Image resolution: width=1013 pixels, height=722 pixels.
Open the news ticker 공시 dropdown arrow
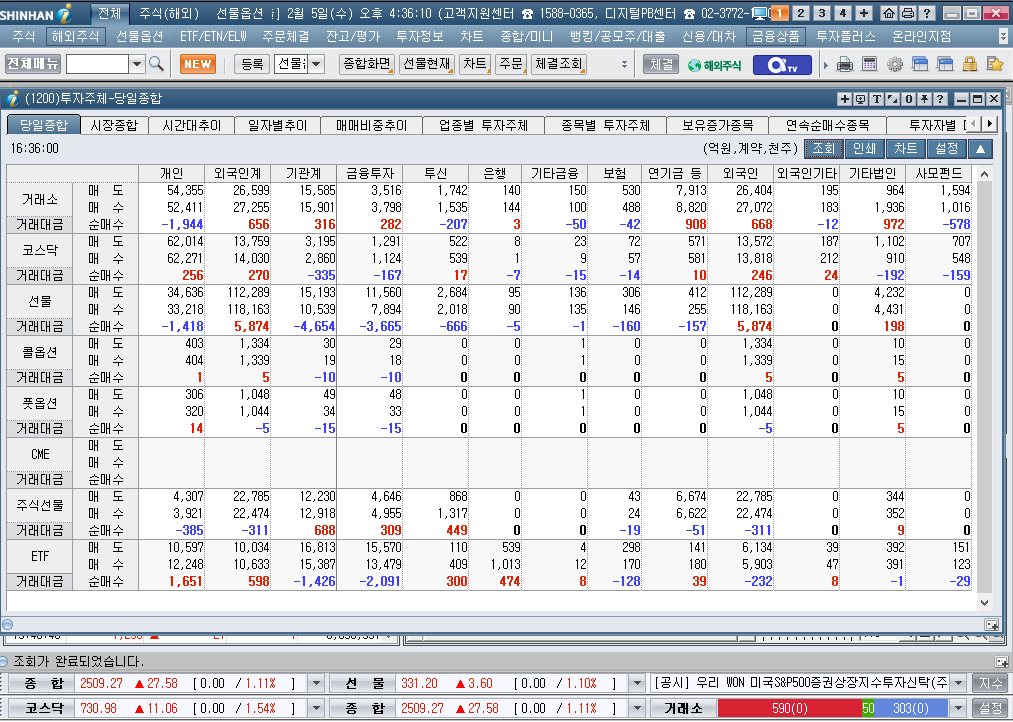(959, 683)
